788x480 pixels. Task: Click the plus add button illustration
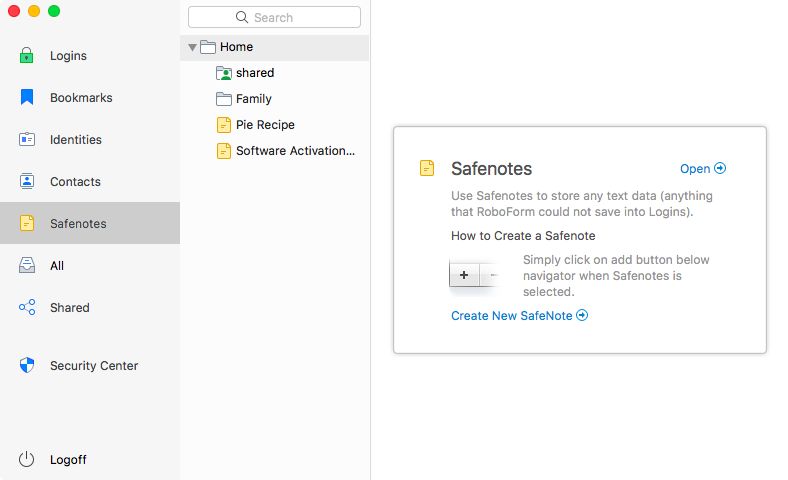(x=464, y=275)
